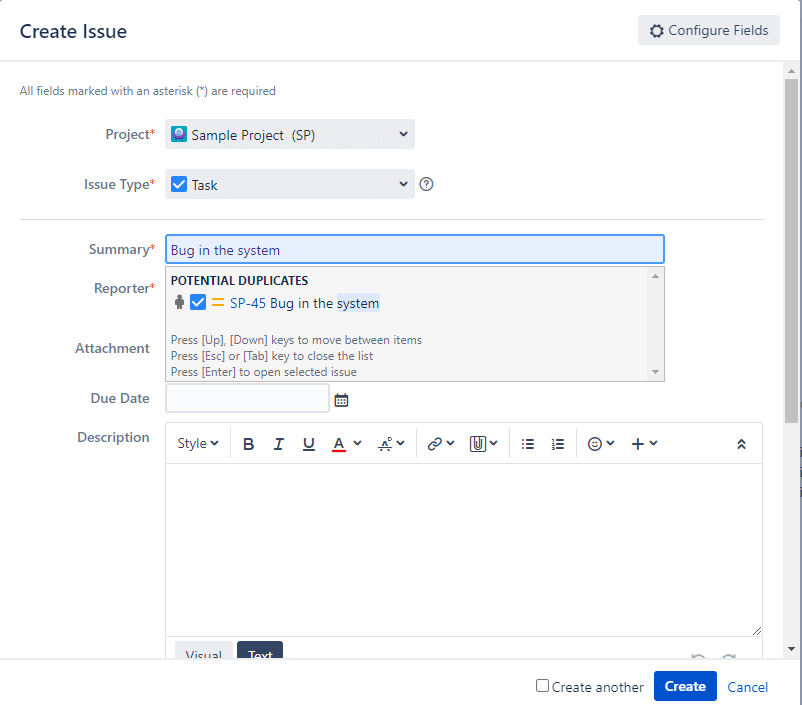The image size is (802, 705).
Task: Click the duplicates list scroll-down arrow
Action: [655, 372]
